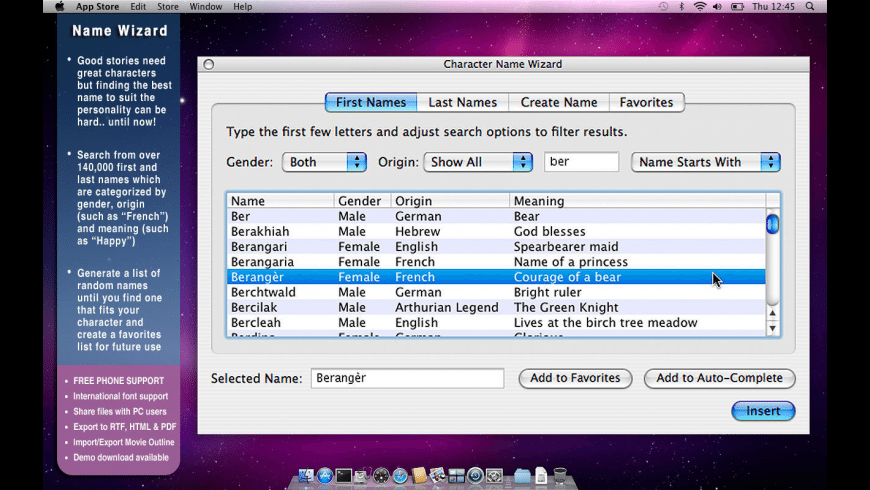The image size is (870, 490).
Task: Switch to the Favorites tab
Action: pyautogui.click(x=646, y=102)
